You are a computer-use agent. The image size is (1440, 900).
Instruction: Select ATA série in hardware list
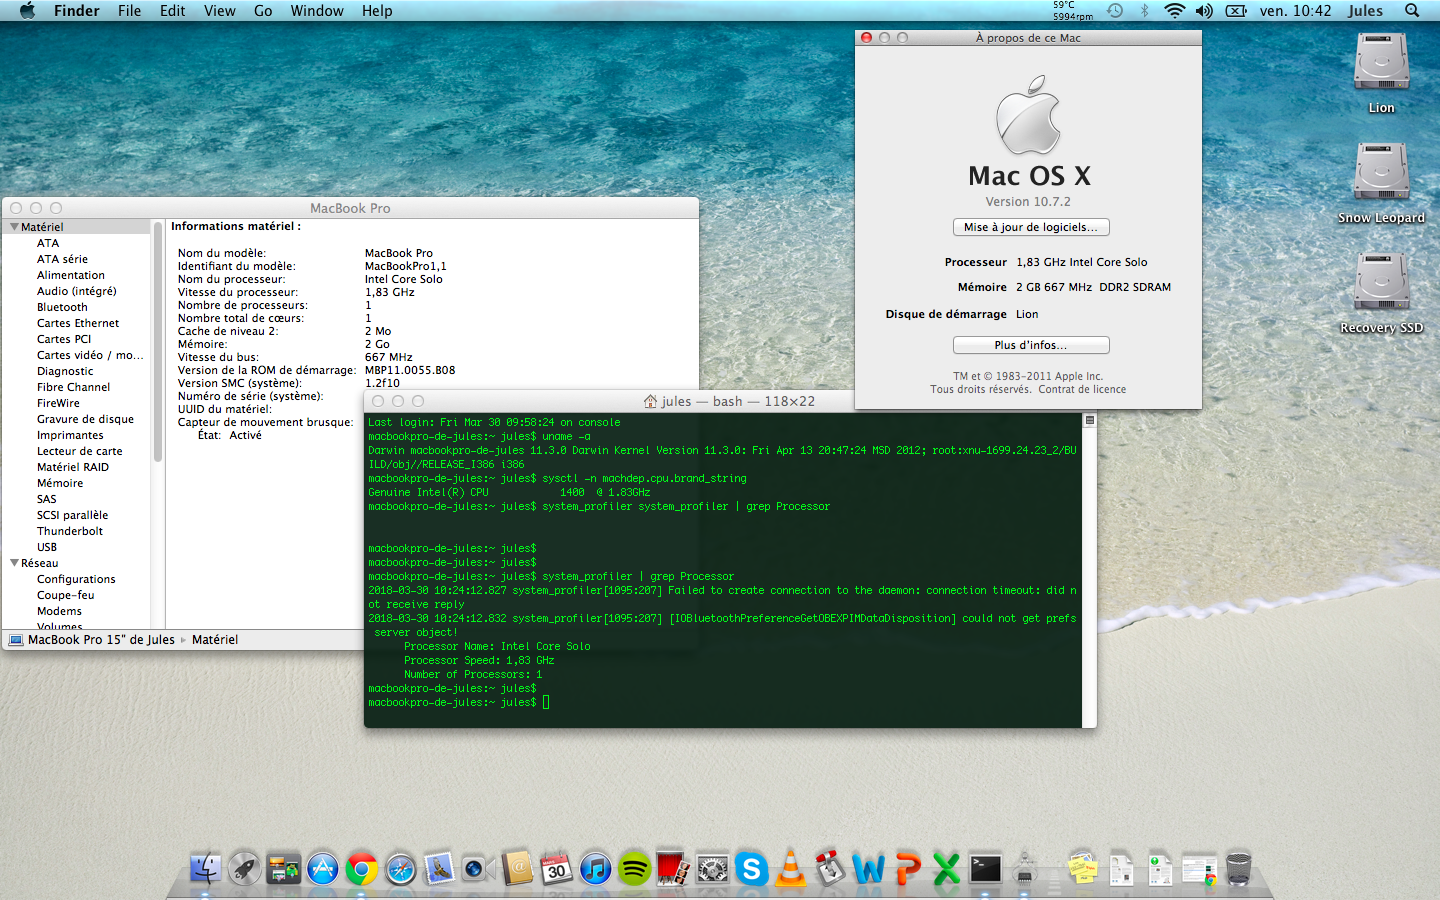coord(62,259)
